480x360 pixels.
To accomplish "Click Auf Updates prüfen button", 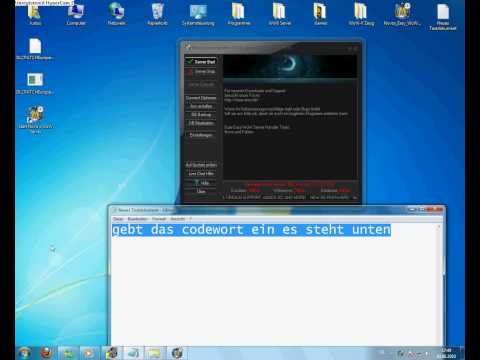I will 201,165.
